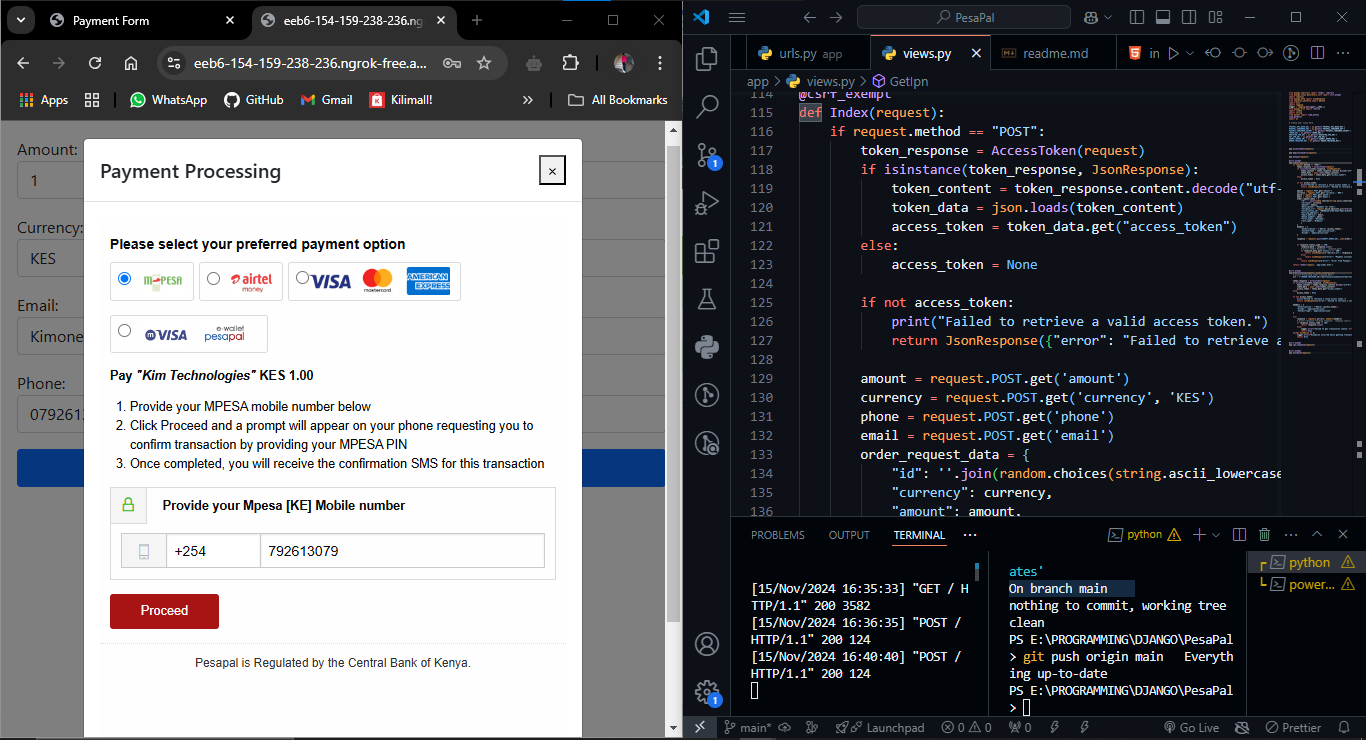Click the red Proceed button
The image size is (1366, 740).
[x=164, y=611]
